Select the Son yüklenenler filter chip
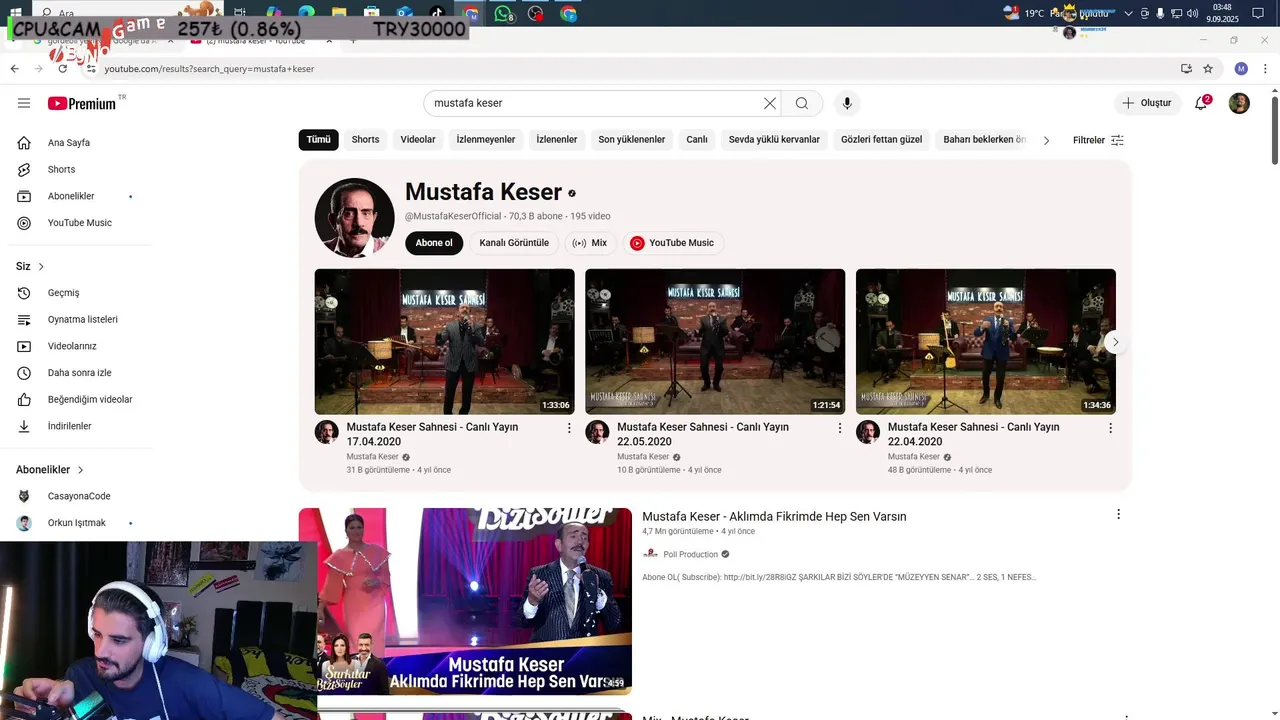Screen dimensions: 1280x720 [x=632, y=140]
